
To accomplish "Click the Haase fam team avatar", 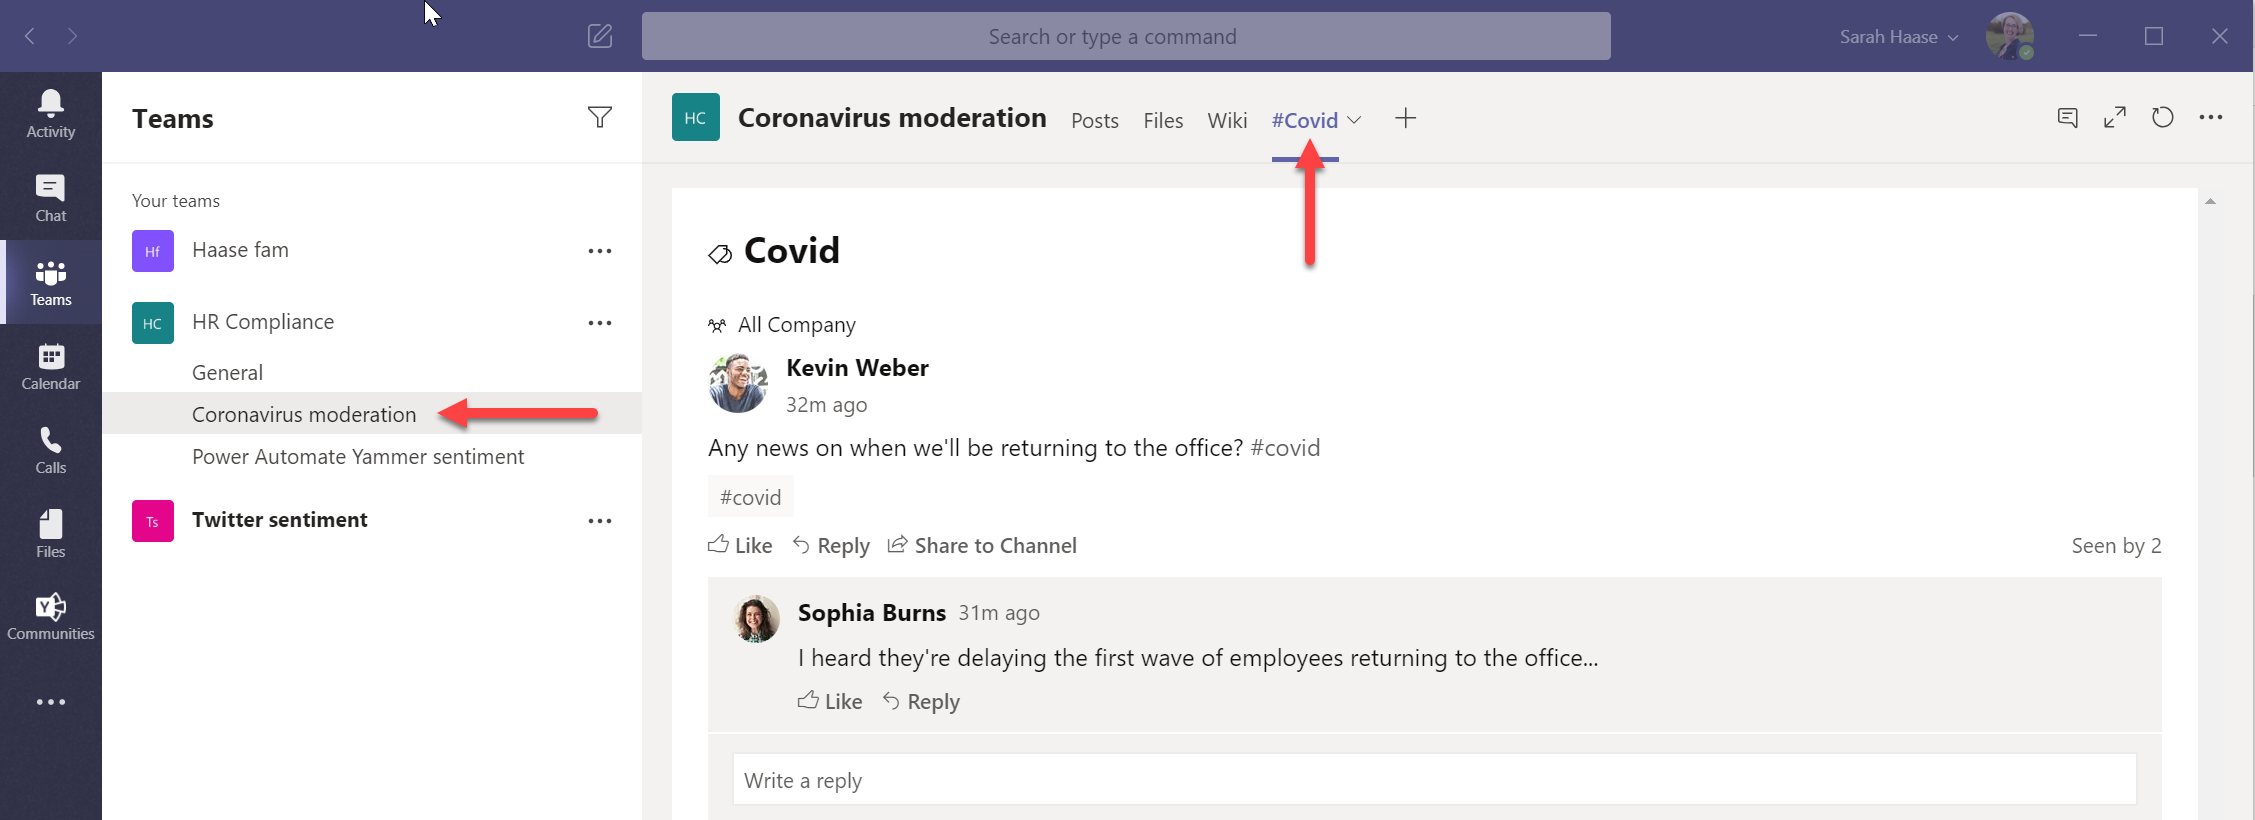I will point(153,251).
